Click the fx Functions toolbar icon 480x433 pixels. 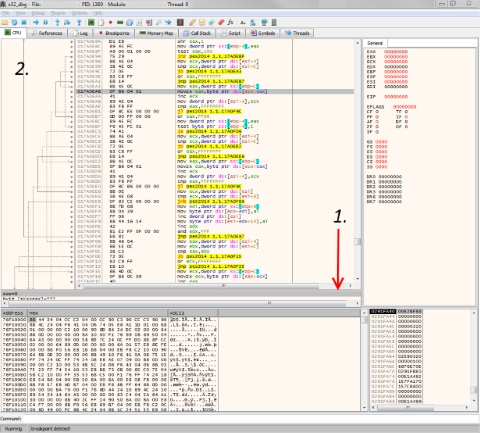pyautogui.click(x=231, y=23)
